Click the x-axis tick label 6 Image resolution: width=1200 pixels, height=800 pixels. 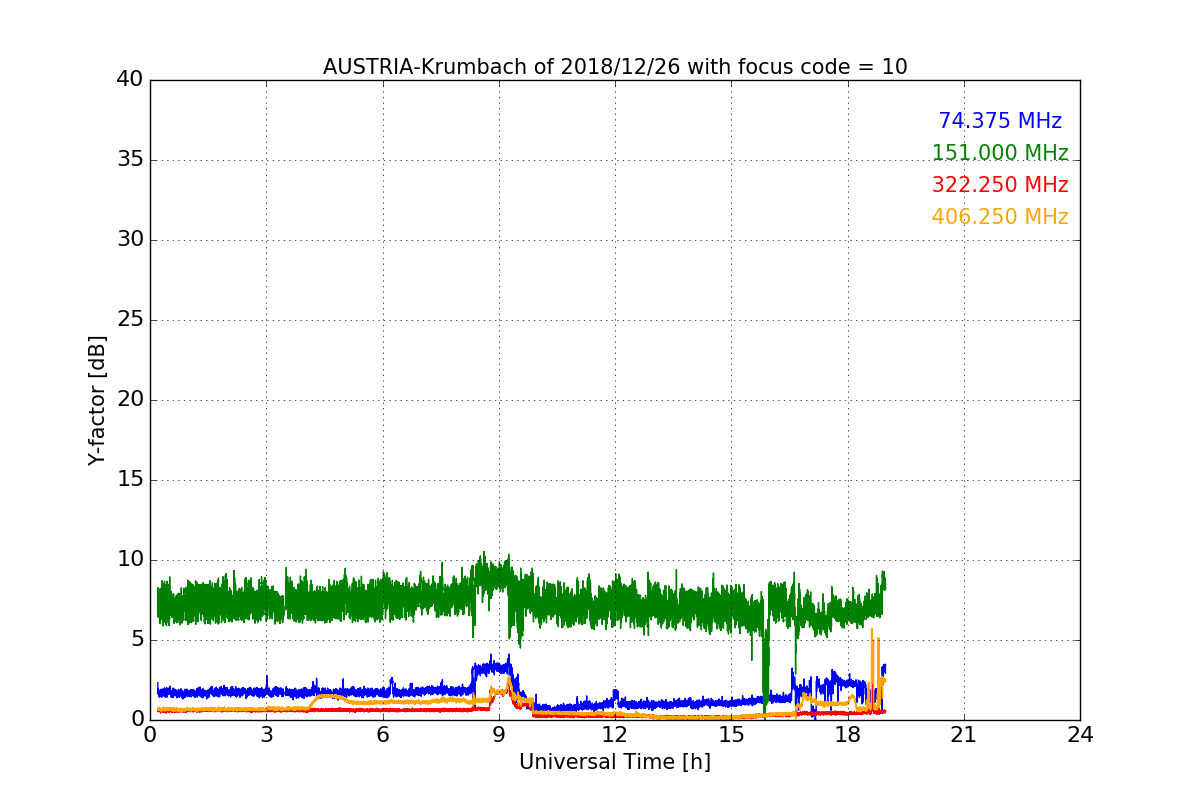(382, 735)
